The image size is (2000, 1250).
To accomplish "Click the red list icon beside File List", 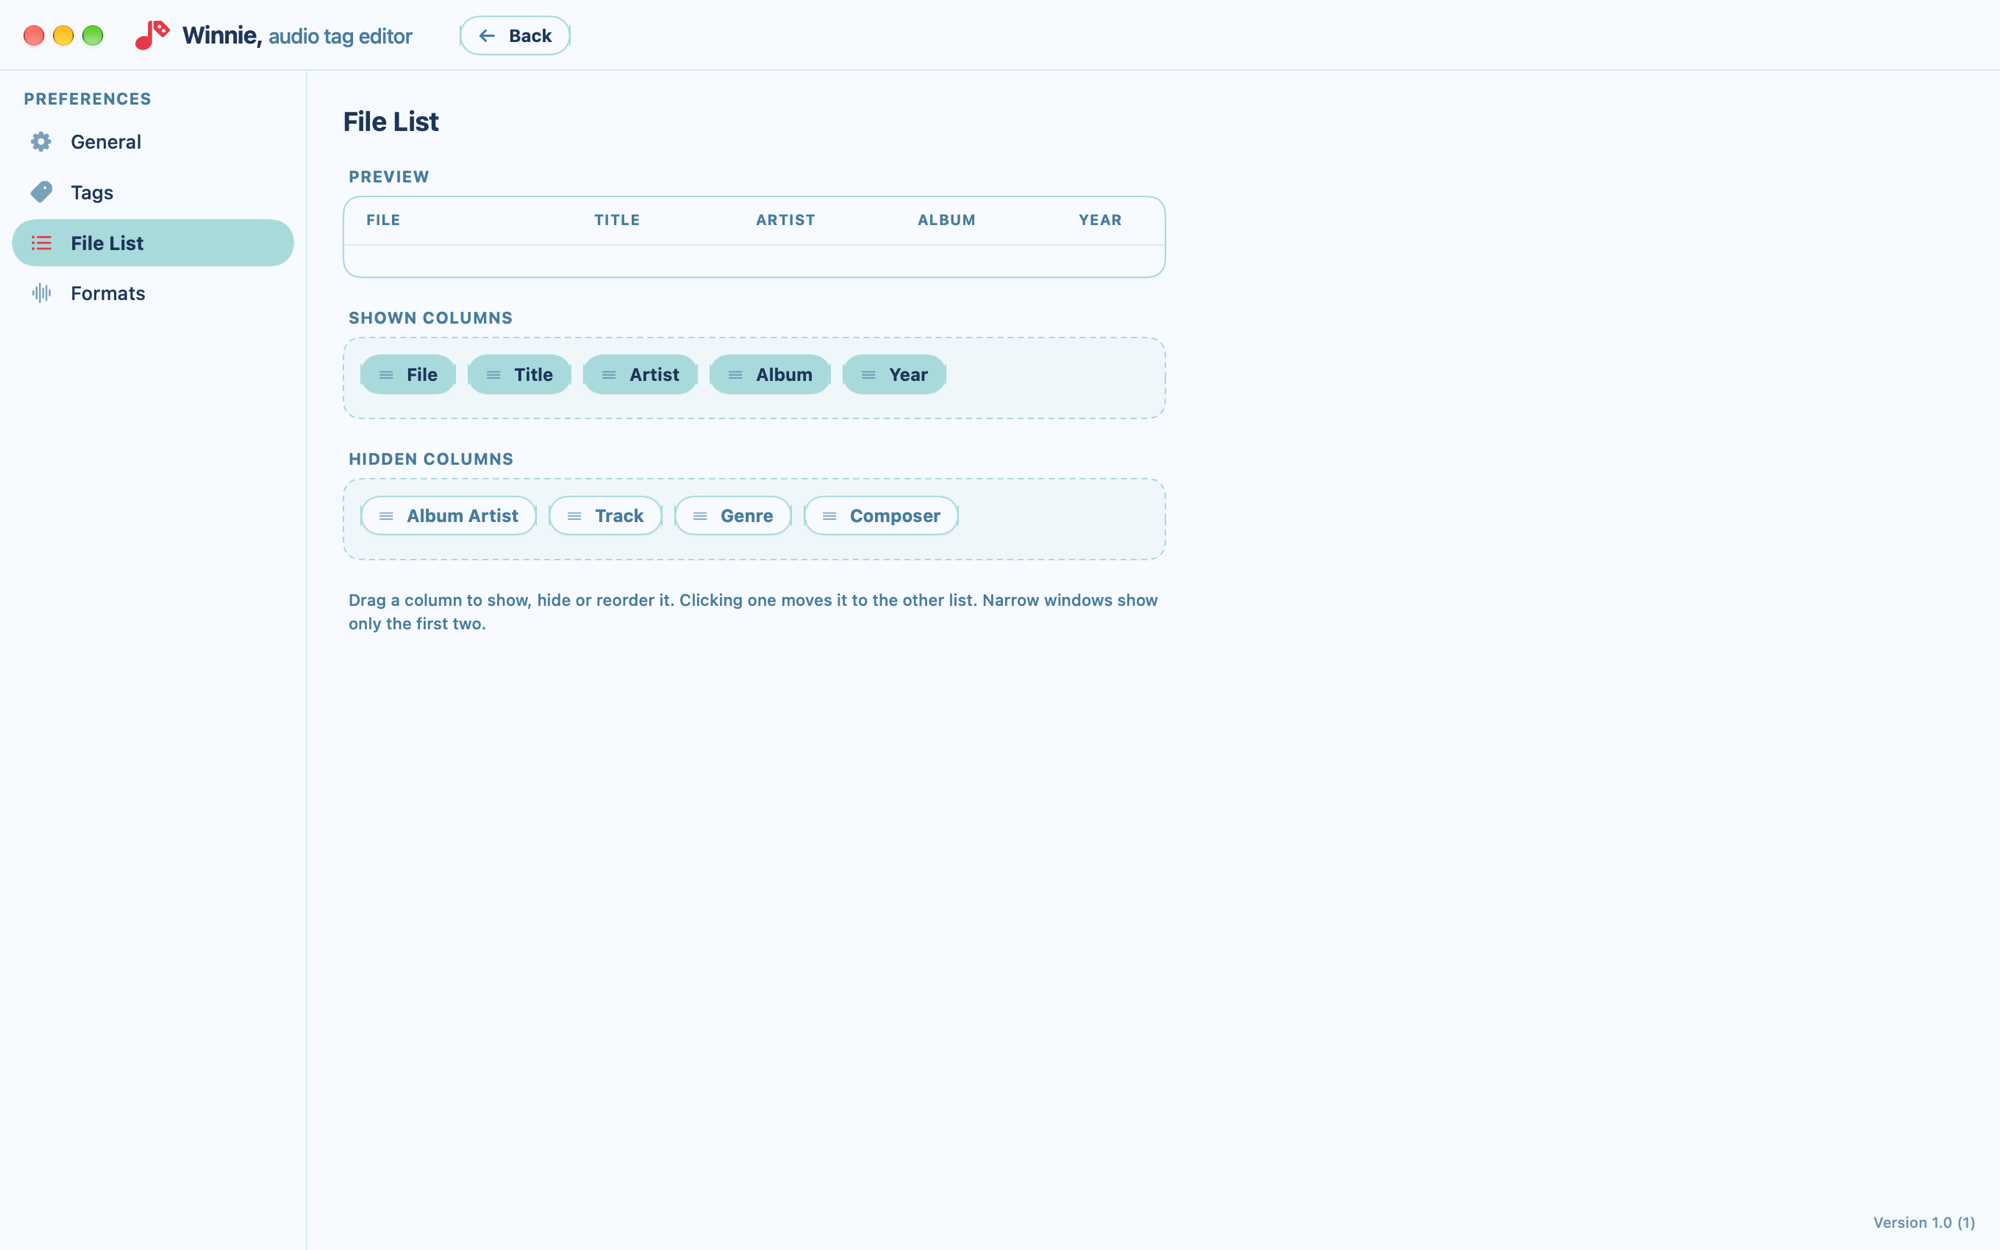I will pyautogui.click(x=41, y=243).
